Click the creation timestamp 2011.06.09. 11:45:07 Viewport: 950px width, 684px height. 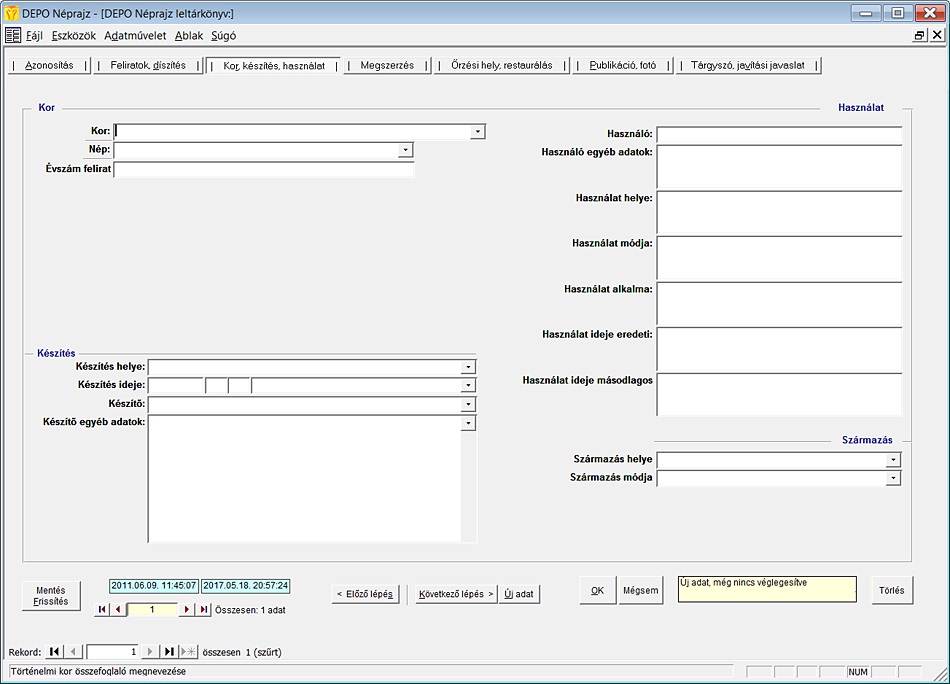[x=154, y=586]
